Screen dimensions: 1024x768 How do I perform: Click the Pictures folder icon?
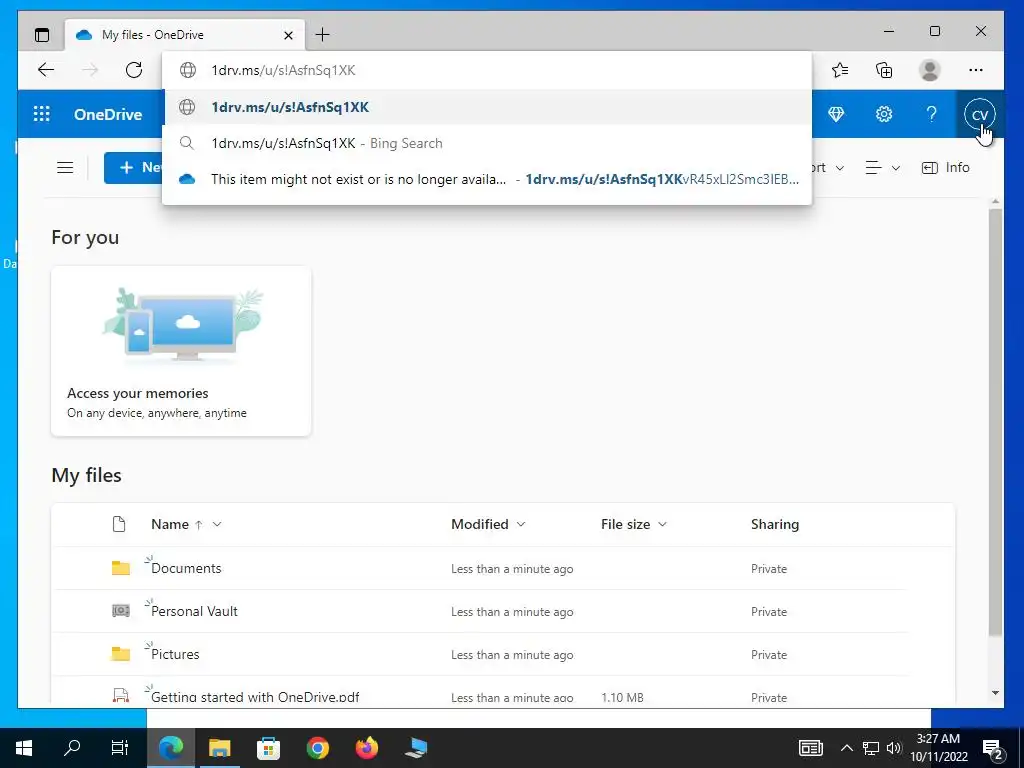(121, 654)
